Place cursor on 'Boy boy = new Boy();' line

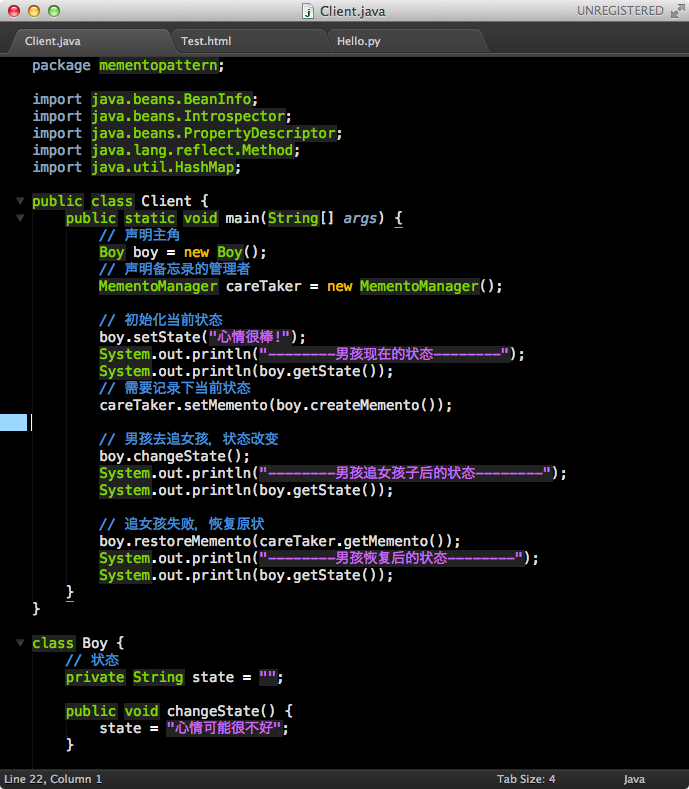click(182, 252)
